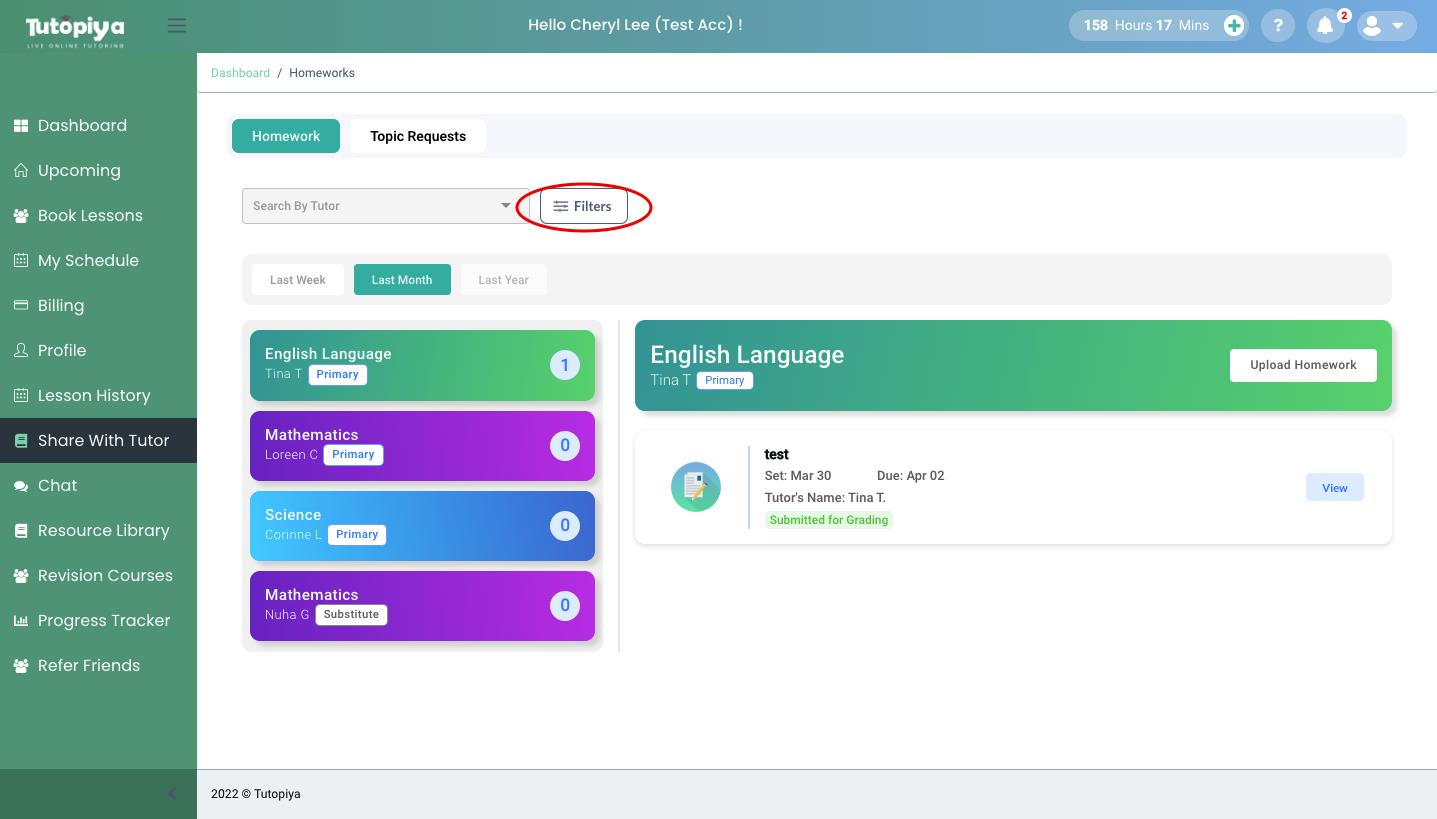
Task: Go to Progress Tracker in the sidebar
Action: pos(103,620)
